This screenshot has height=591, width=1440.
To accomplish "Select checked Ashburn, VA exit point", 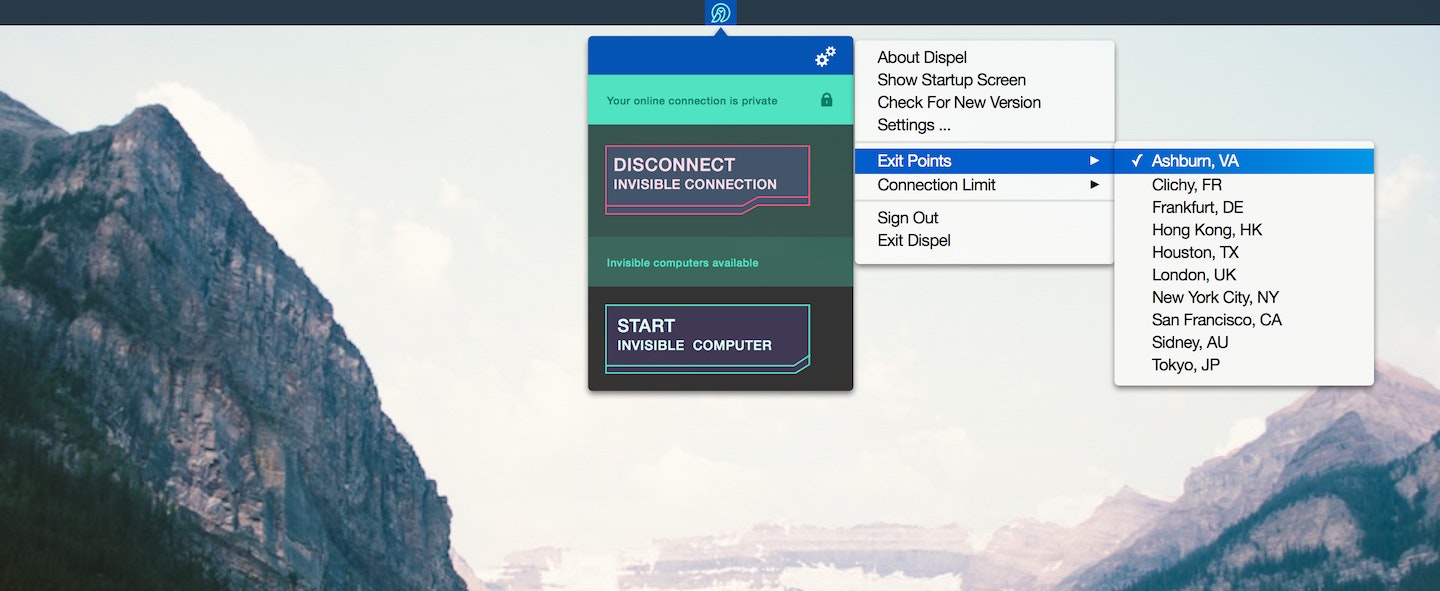I will point(1244,161).
